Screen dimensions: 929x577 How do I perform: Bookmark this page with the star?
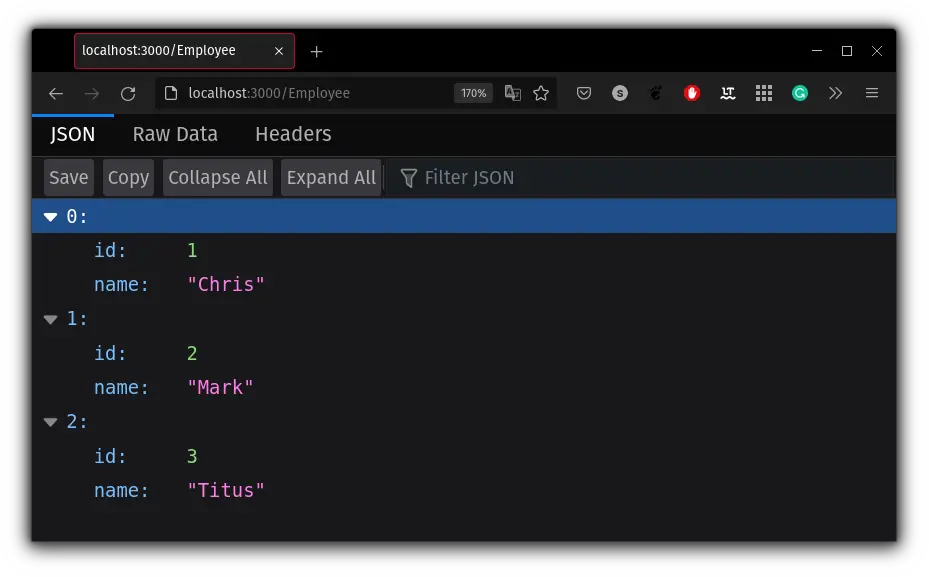(x=541, y=93)
